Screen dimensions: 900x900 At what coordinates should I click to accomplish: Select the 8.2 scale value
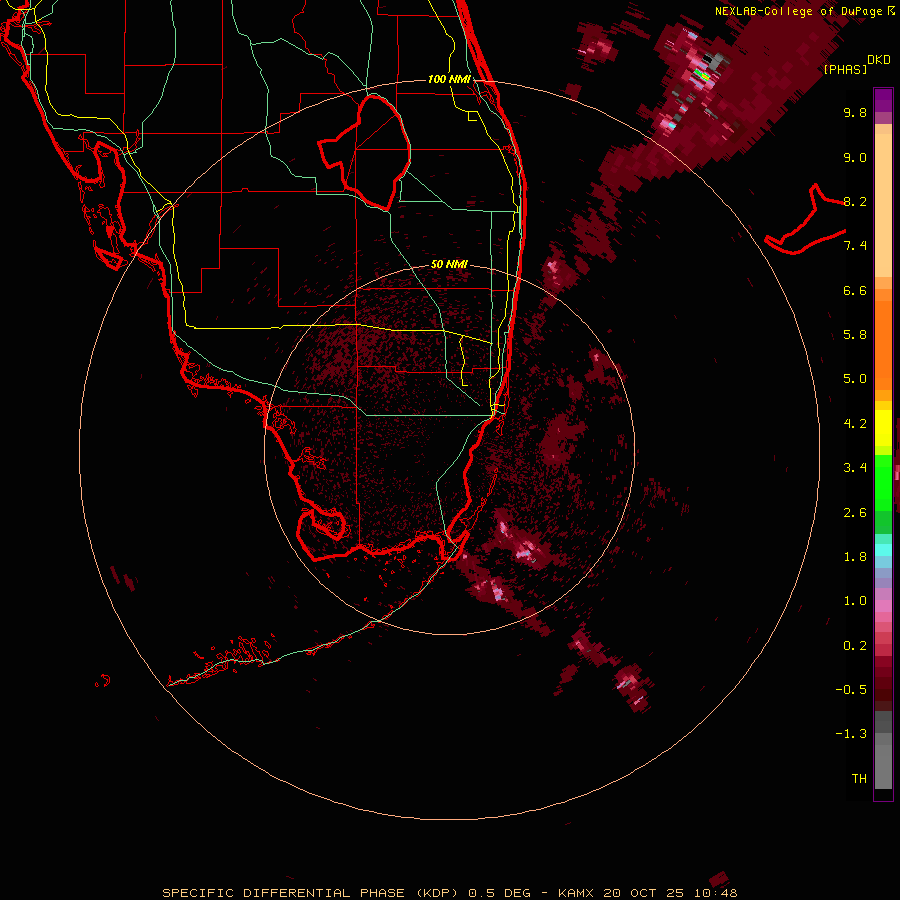point(855,201)
